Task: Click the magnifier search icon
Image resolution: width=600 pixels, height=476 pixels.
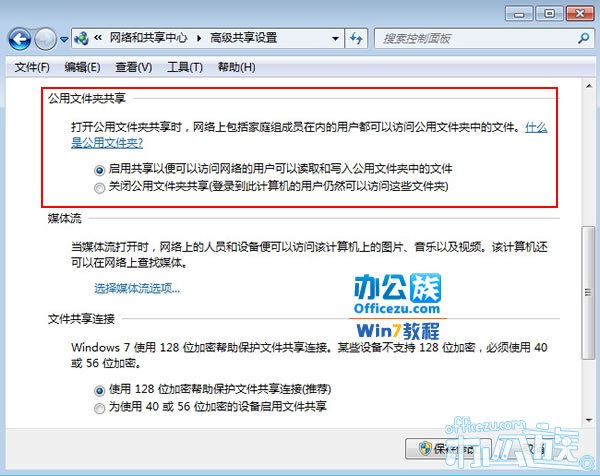Action: [583, 38]
